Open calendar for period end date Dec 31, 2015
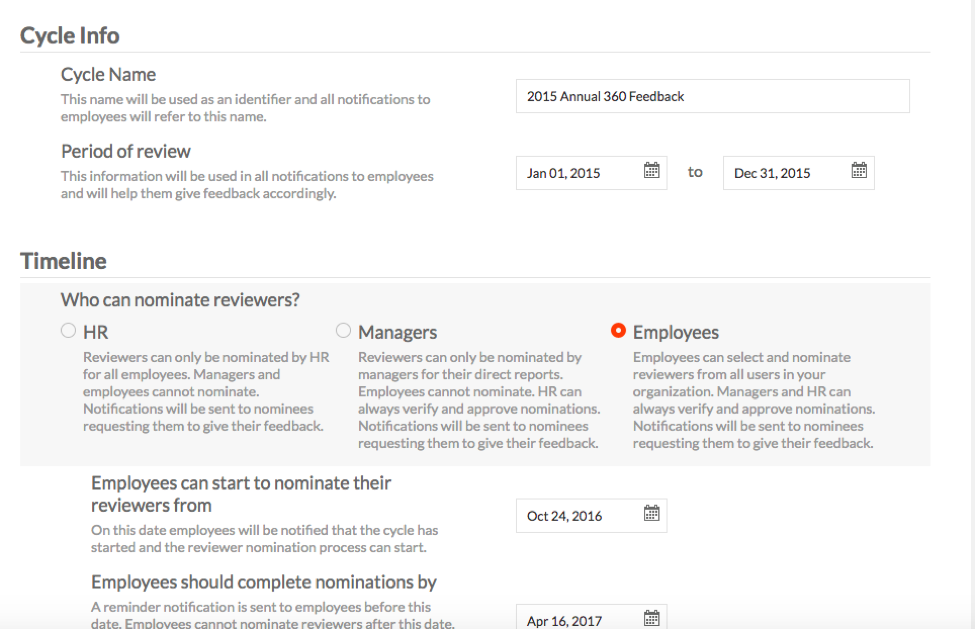 click(859, 170)
